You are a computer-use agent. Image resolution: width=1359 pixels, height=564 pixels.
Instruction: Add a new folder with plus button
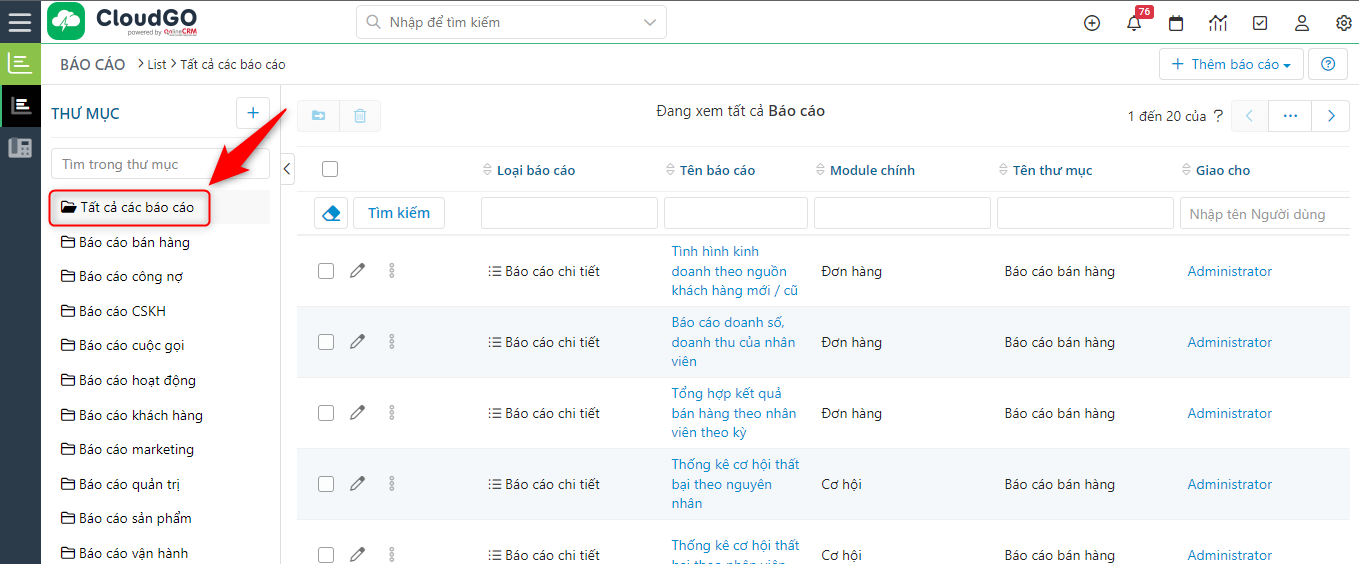point(253,113)
